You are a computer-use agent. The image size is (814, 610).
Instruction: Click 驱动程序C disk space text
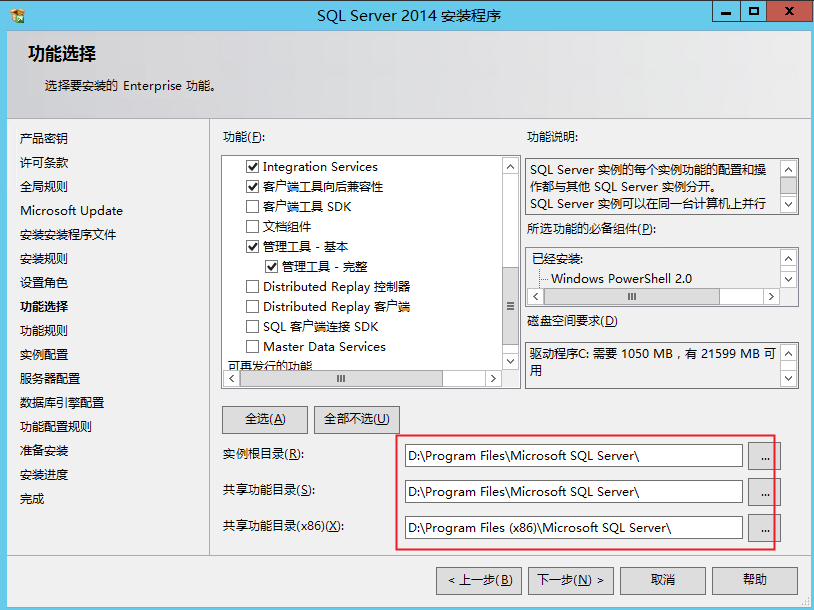coord(653,362)
